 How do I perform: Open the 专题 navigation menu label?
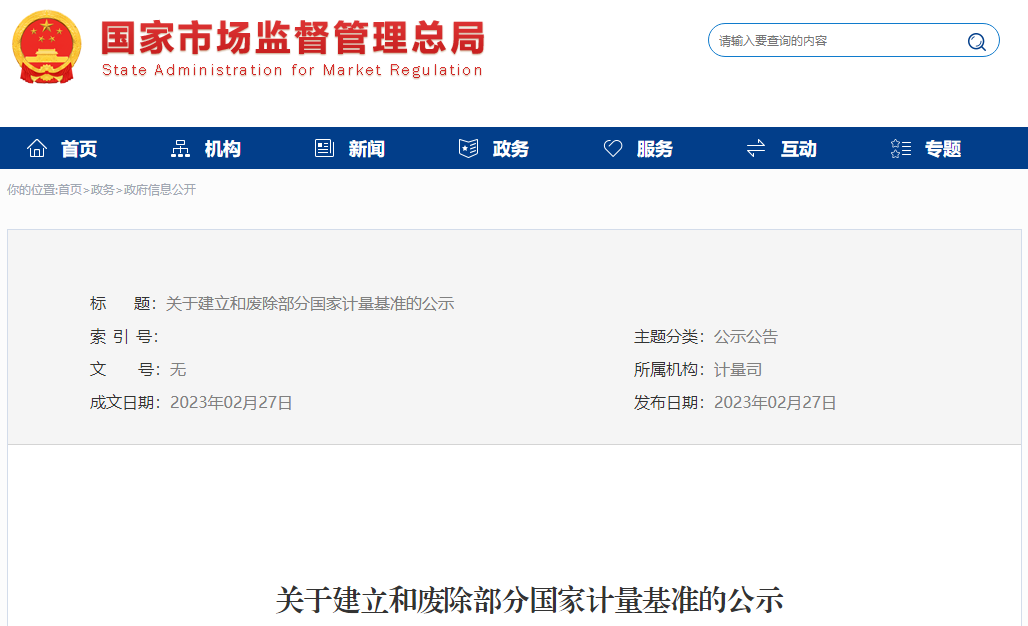[x=943, y=149]
